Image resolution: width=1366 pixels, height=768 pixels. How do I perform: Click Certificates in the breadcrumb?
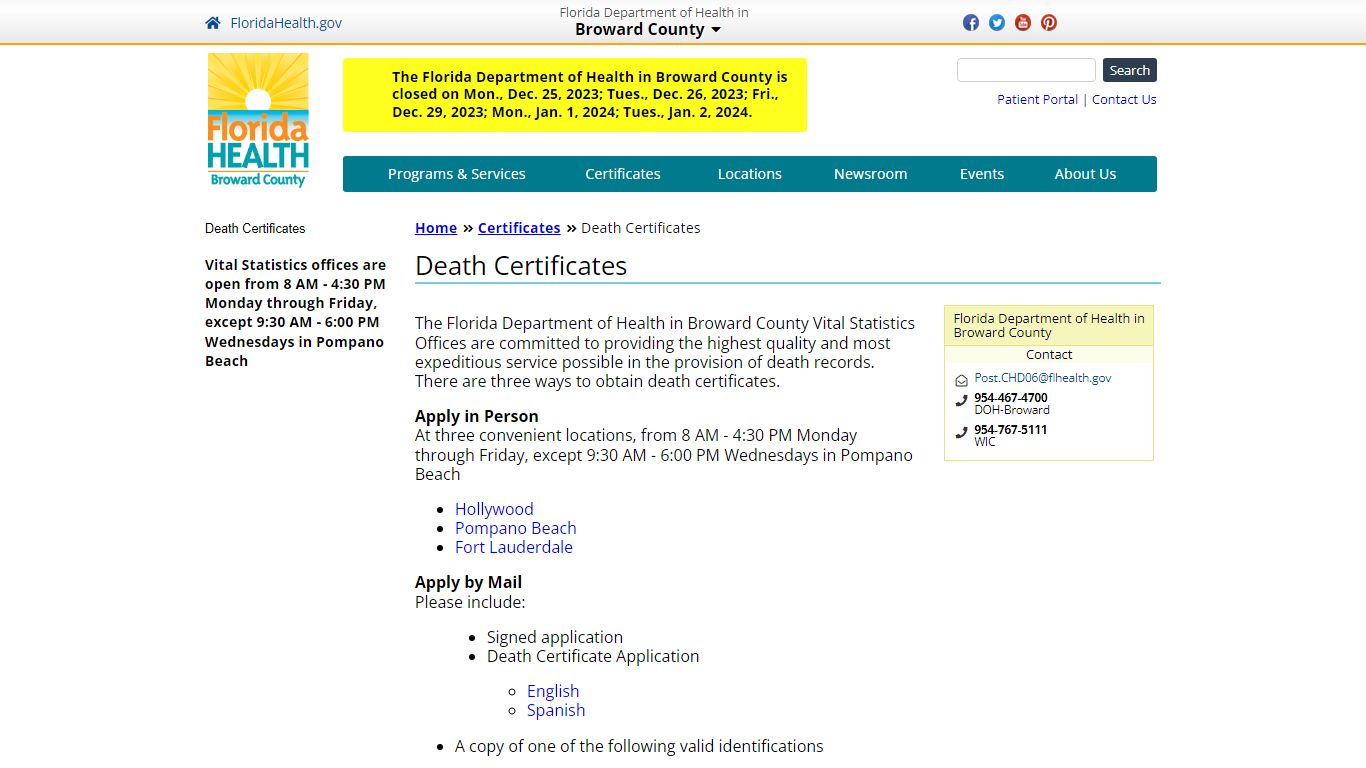(519, 228)
